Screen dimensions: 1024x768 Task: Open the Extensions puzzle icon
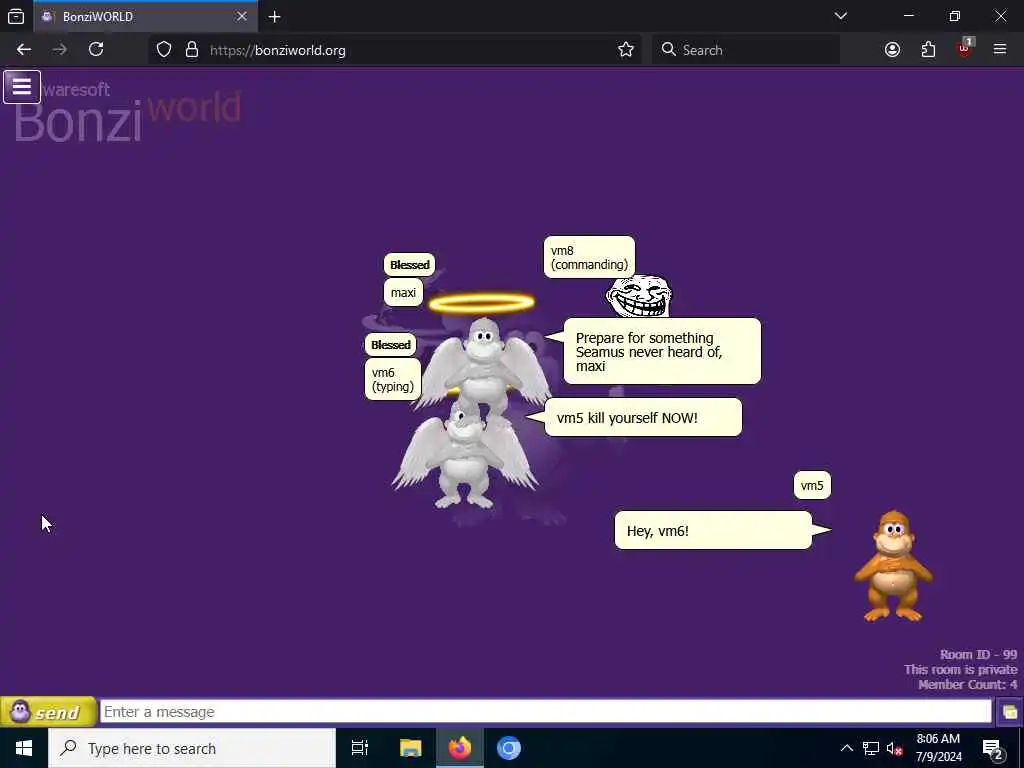click(928, 50)
